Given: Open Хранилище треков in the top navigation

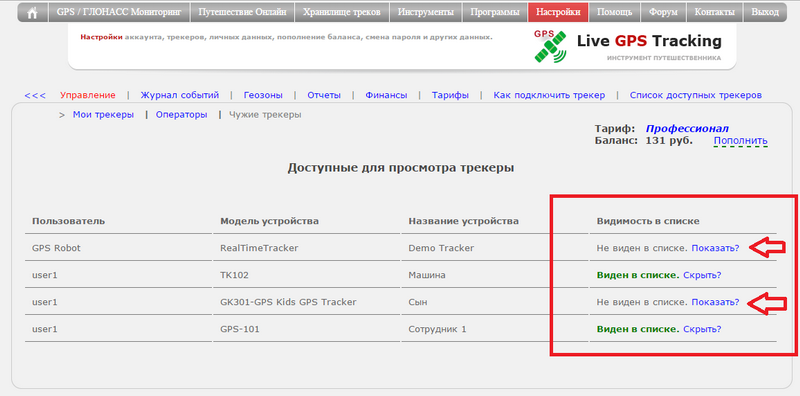Looking at the screenshot, I should (x=341, y=12).
